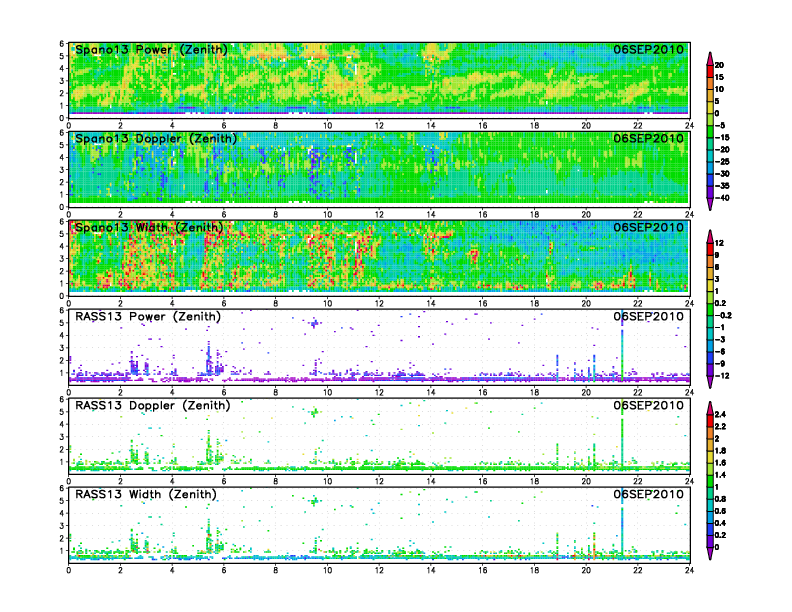Screen dimensions: 792x612
Task: Click the 'Spano13 Doppler (Zenith)' panel title
Action: [x=156, y=139]
